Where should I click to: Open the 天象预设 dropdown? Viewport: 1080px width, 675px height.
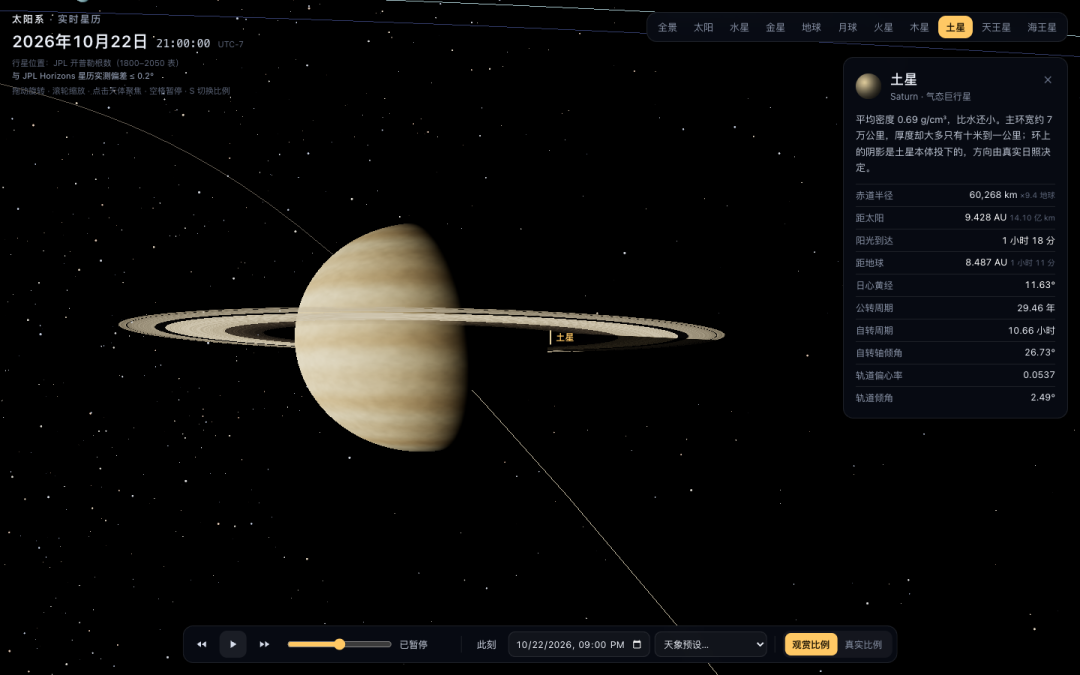711,645
